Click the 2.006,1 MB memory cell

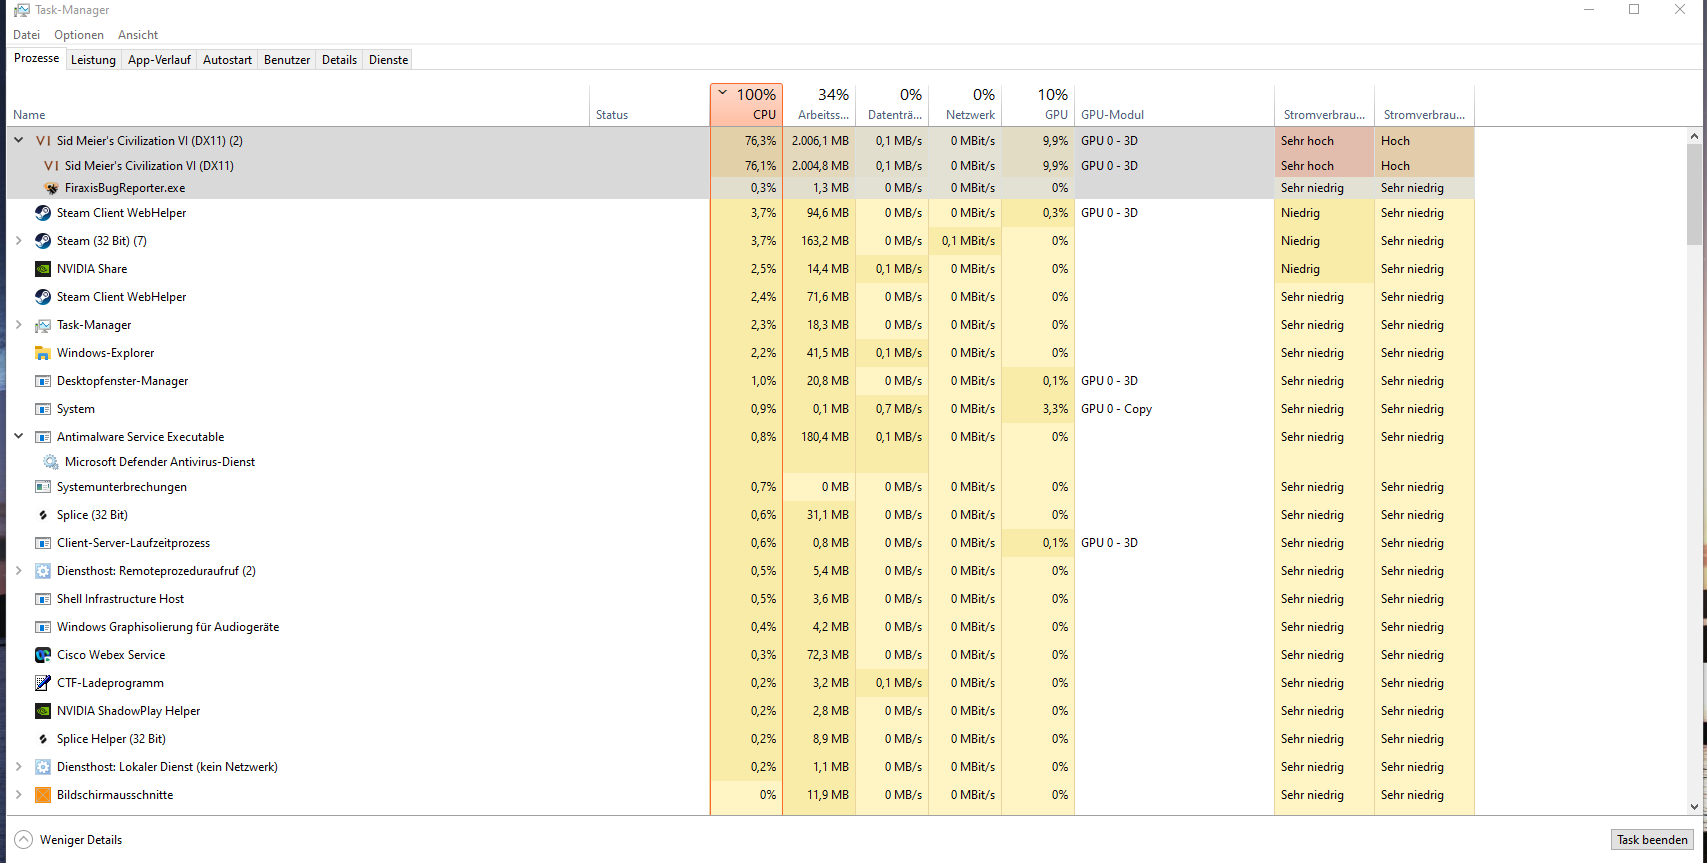(819, 141)
